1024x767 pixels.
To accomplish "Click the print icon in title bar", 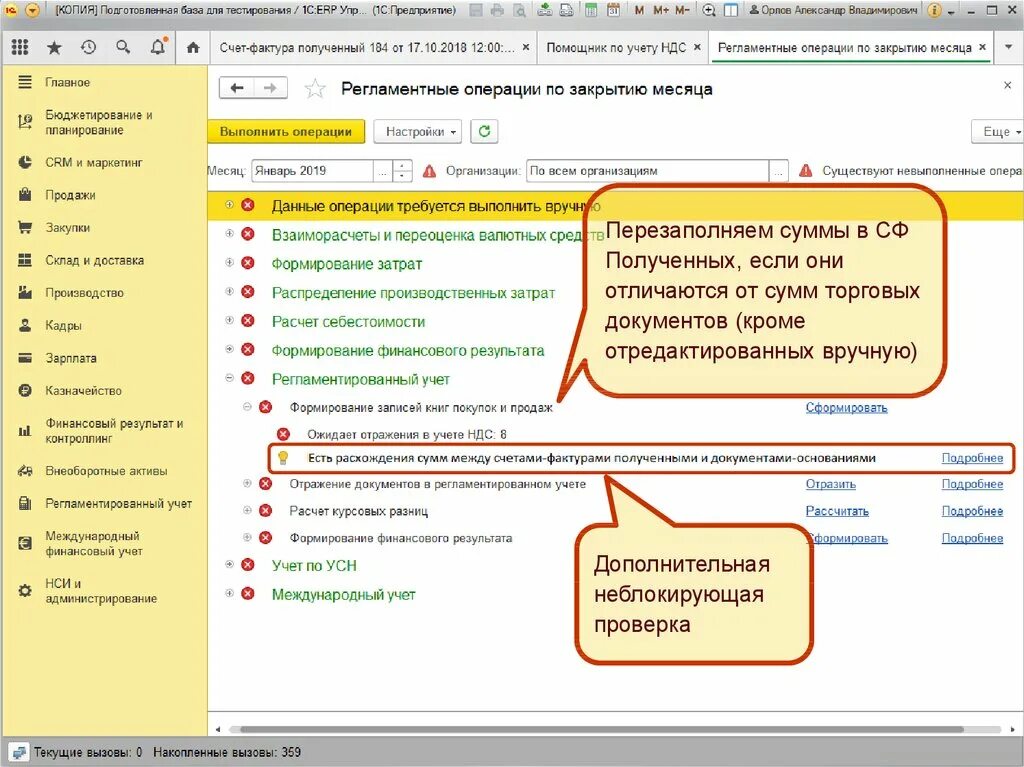I will point(498,10).
